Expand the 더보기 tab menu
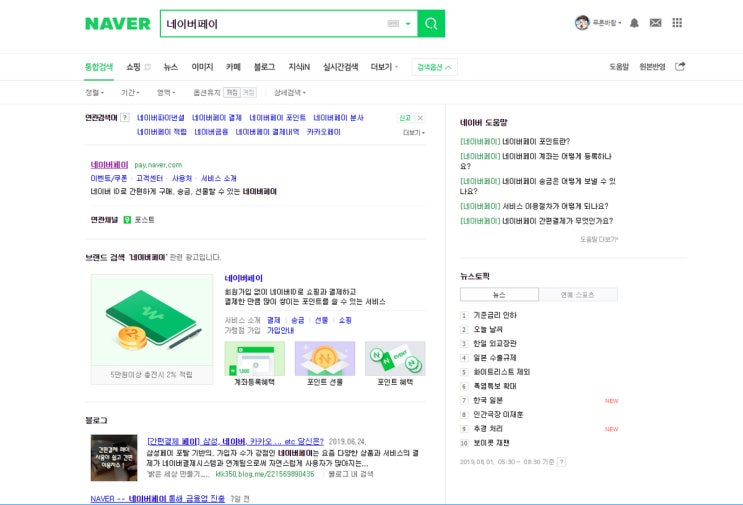 tap(384, 67)
